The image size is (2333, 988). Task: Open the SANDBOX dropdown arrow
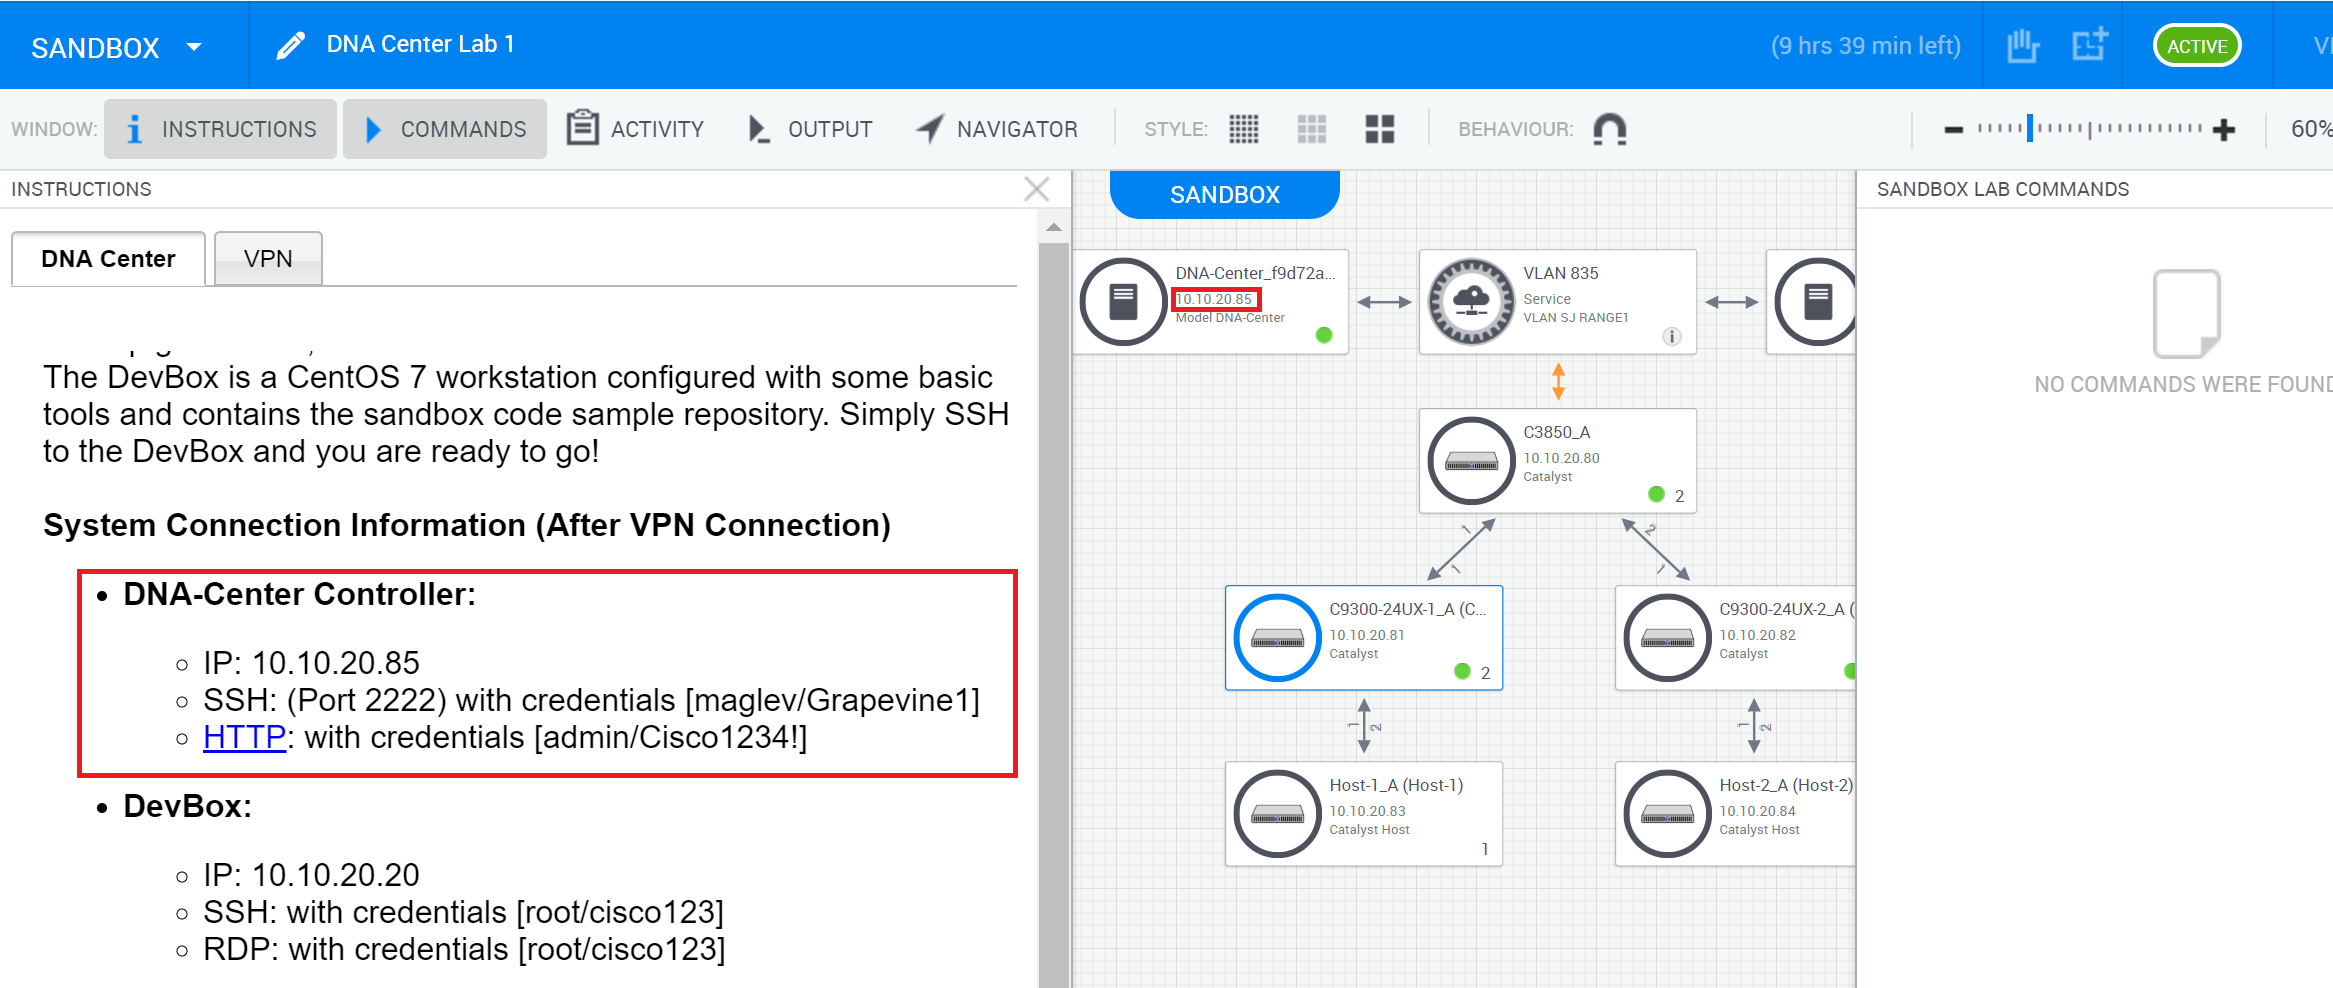194,47
